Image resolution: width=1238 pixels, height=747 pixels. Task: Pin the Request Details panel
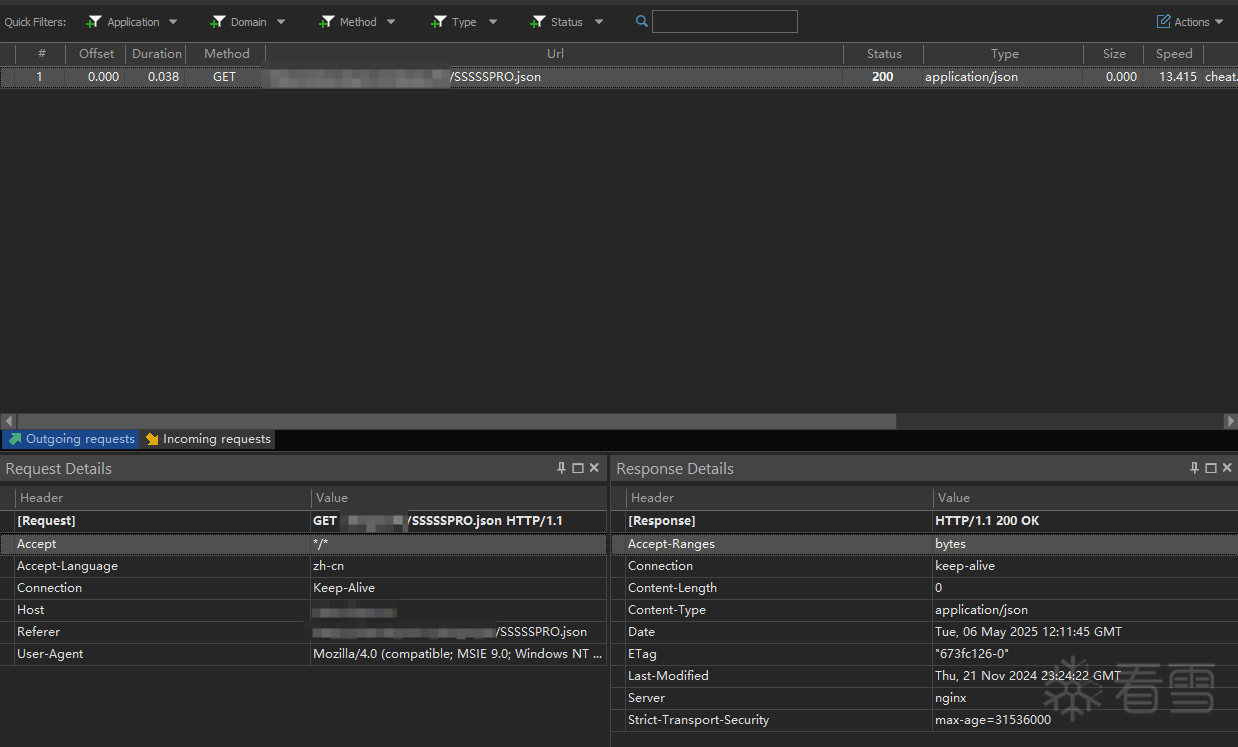click(561, 468)
